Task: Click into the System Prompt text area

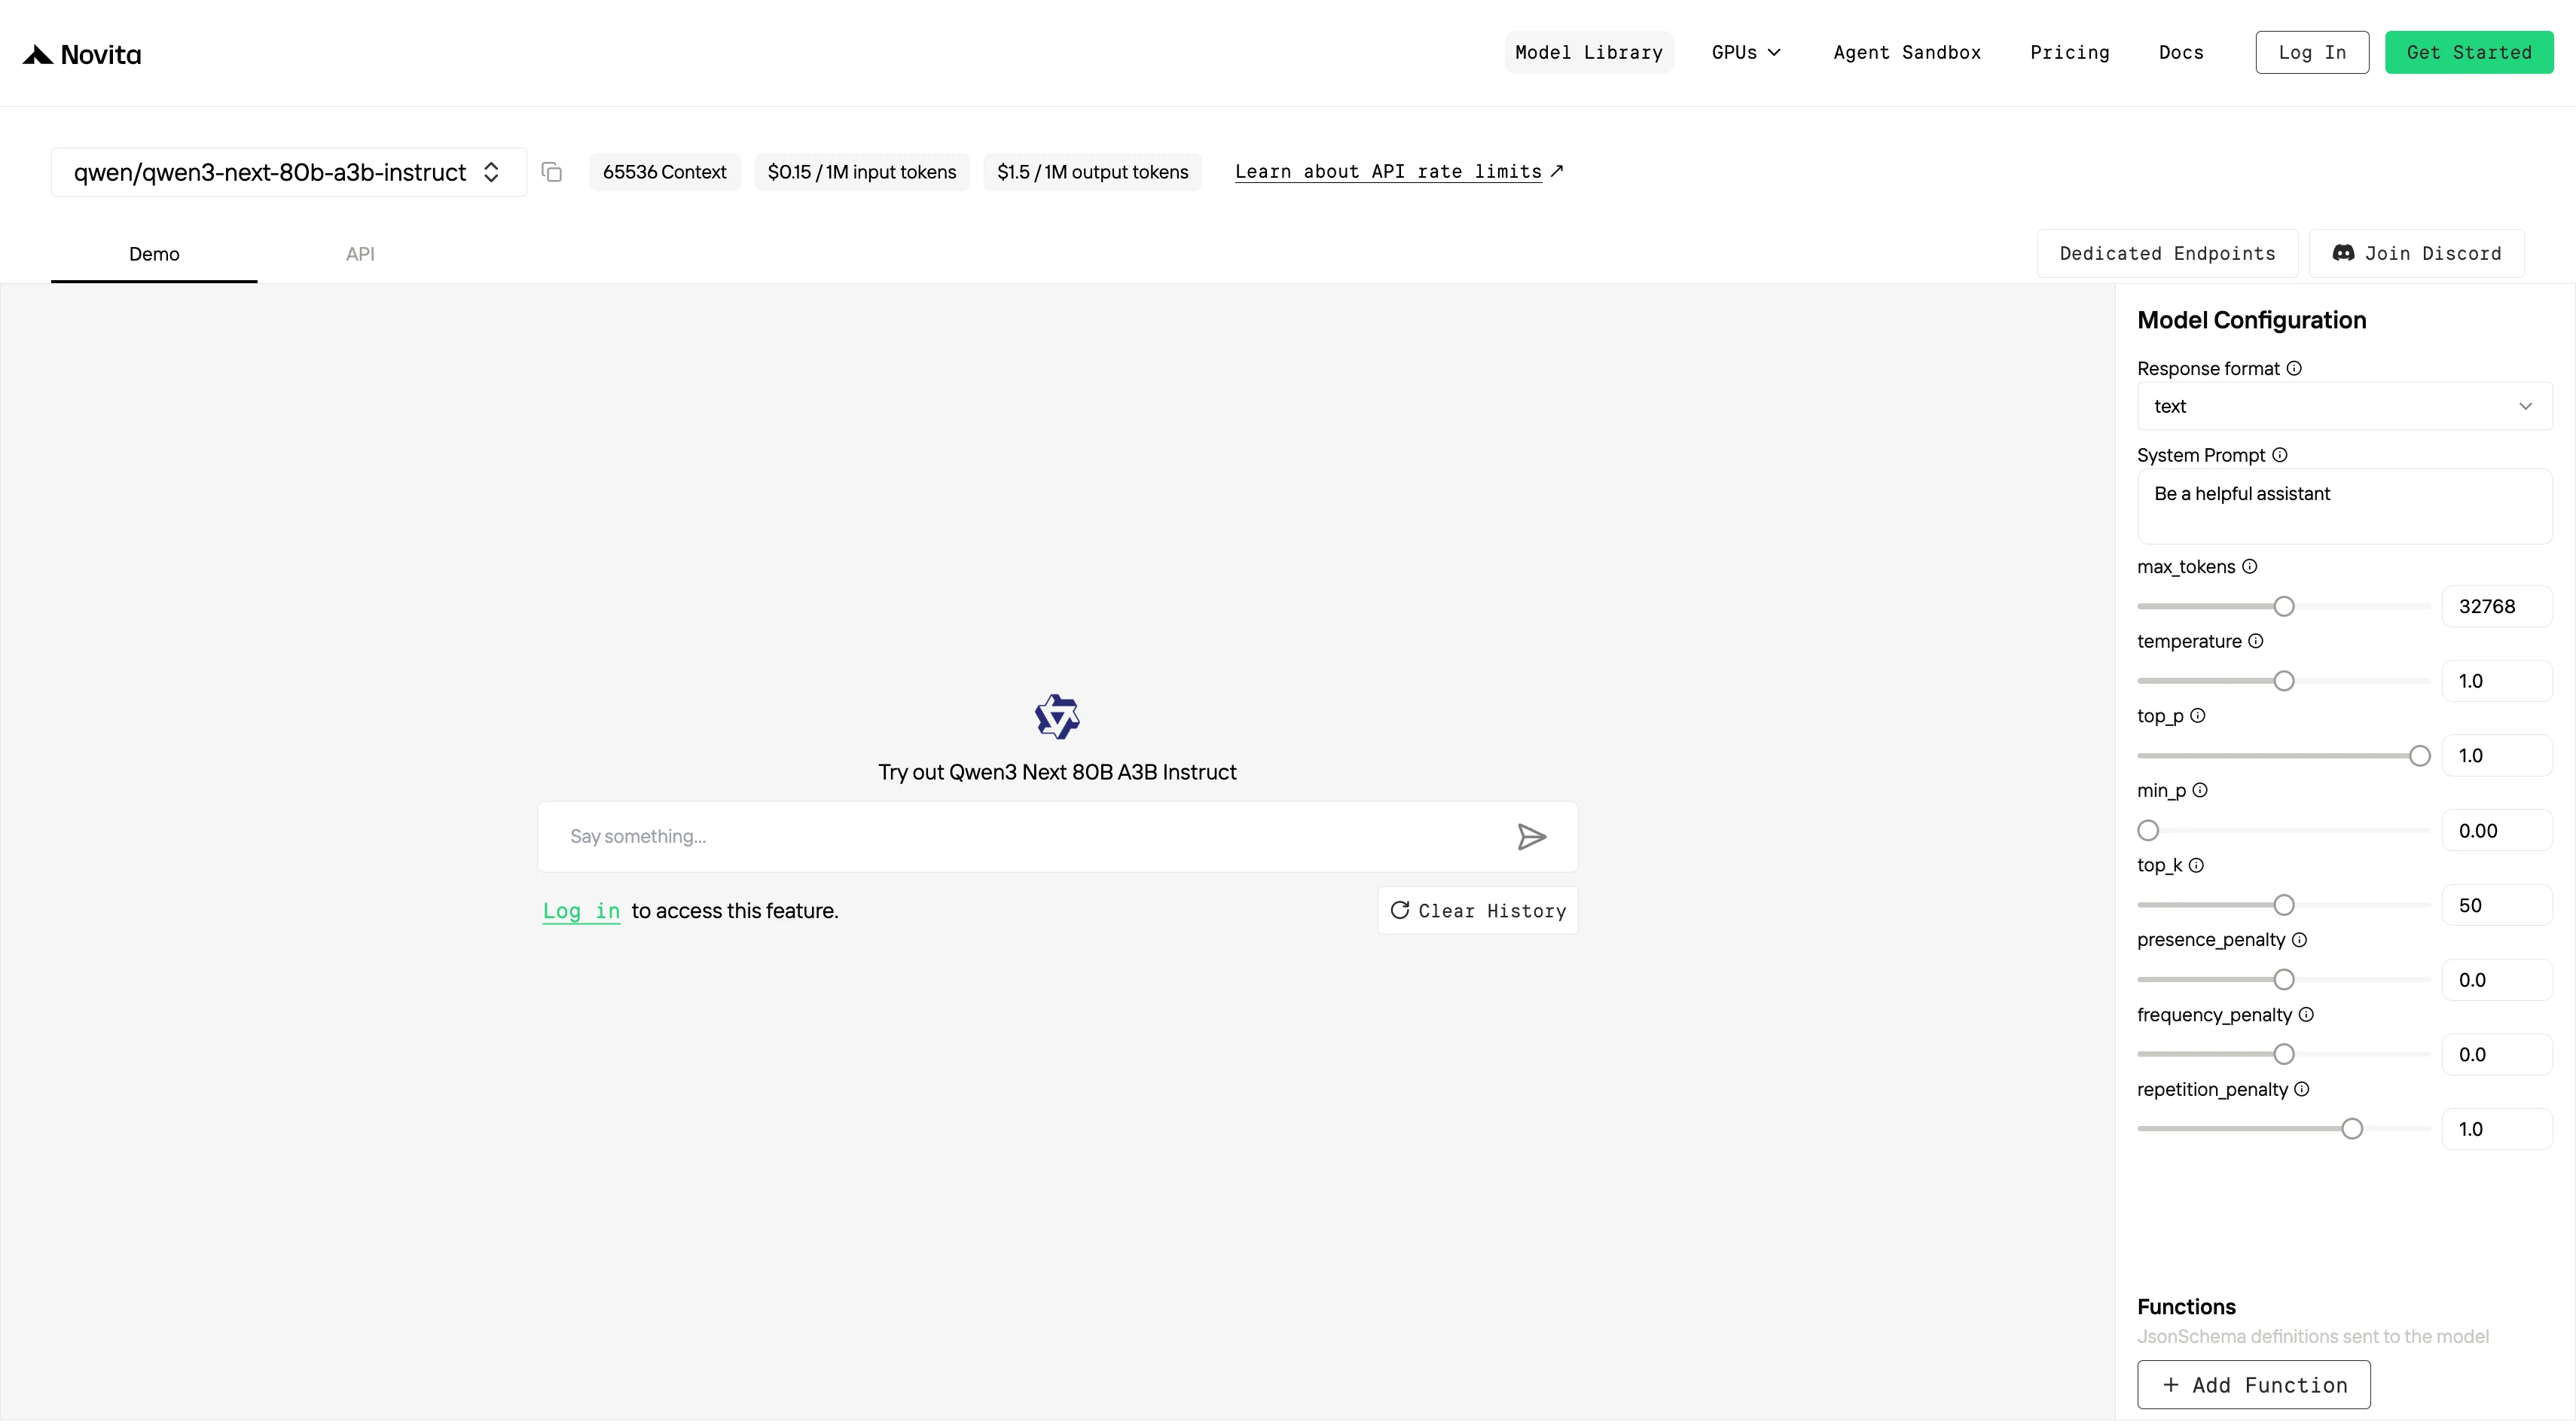Action: [2344, 506]
